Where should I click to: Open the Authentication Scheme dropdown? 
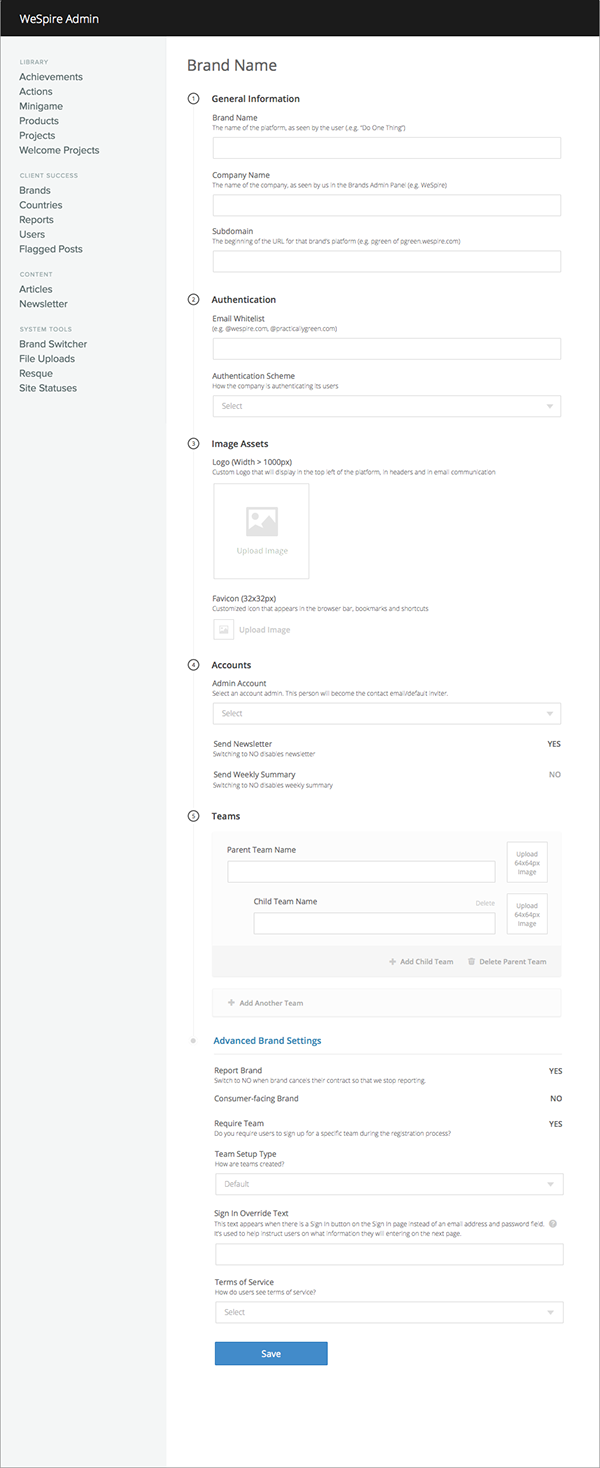click(x=387, y=406)
